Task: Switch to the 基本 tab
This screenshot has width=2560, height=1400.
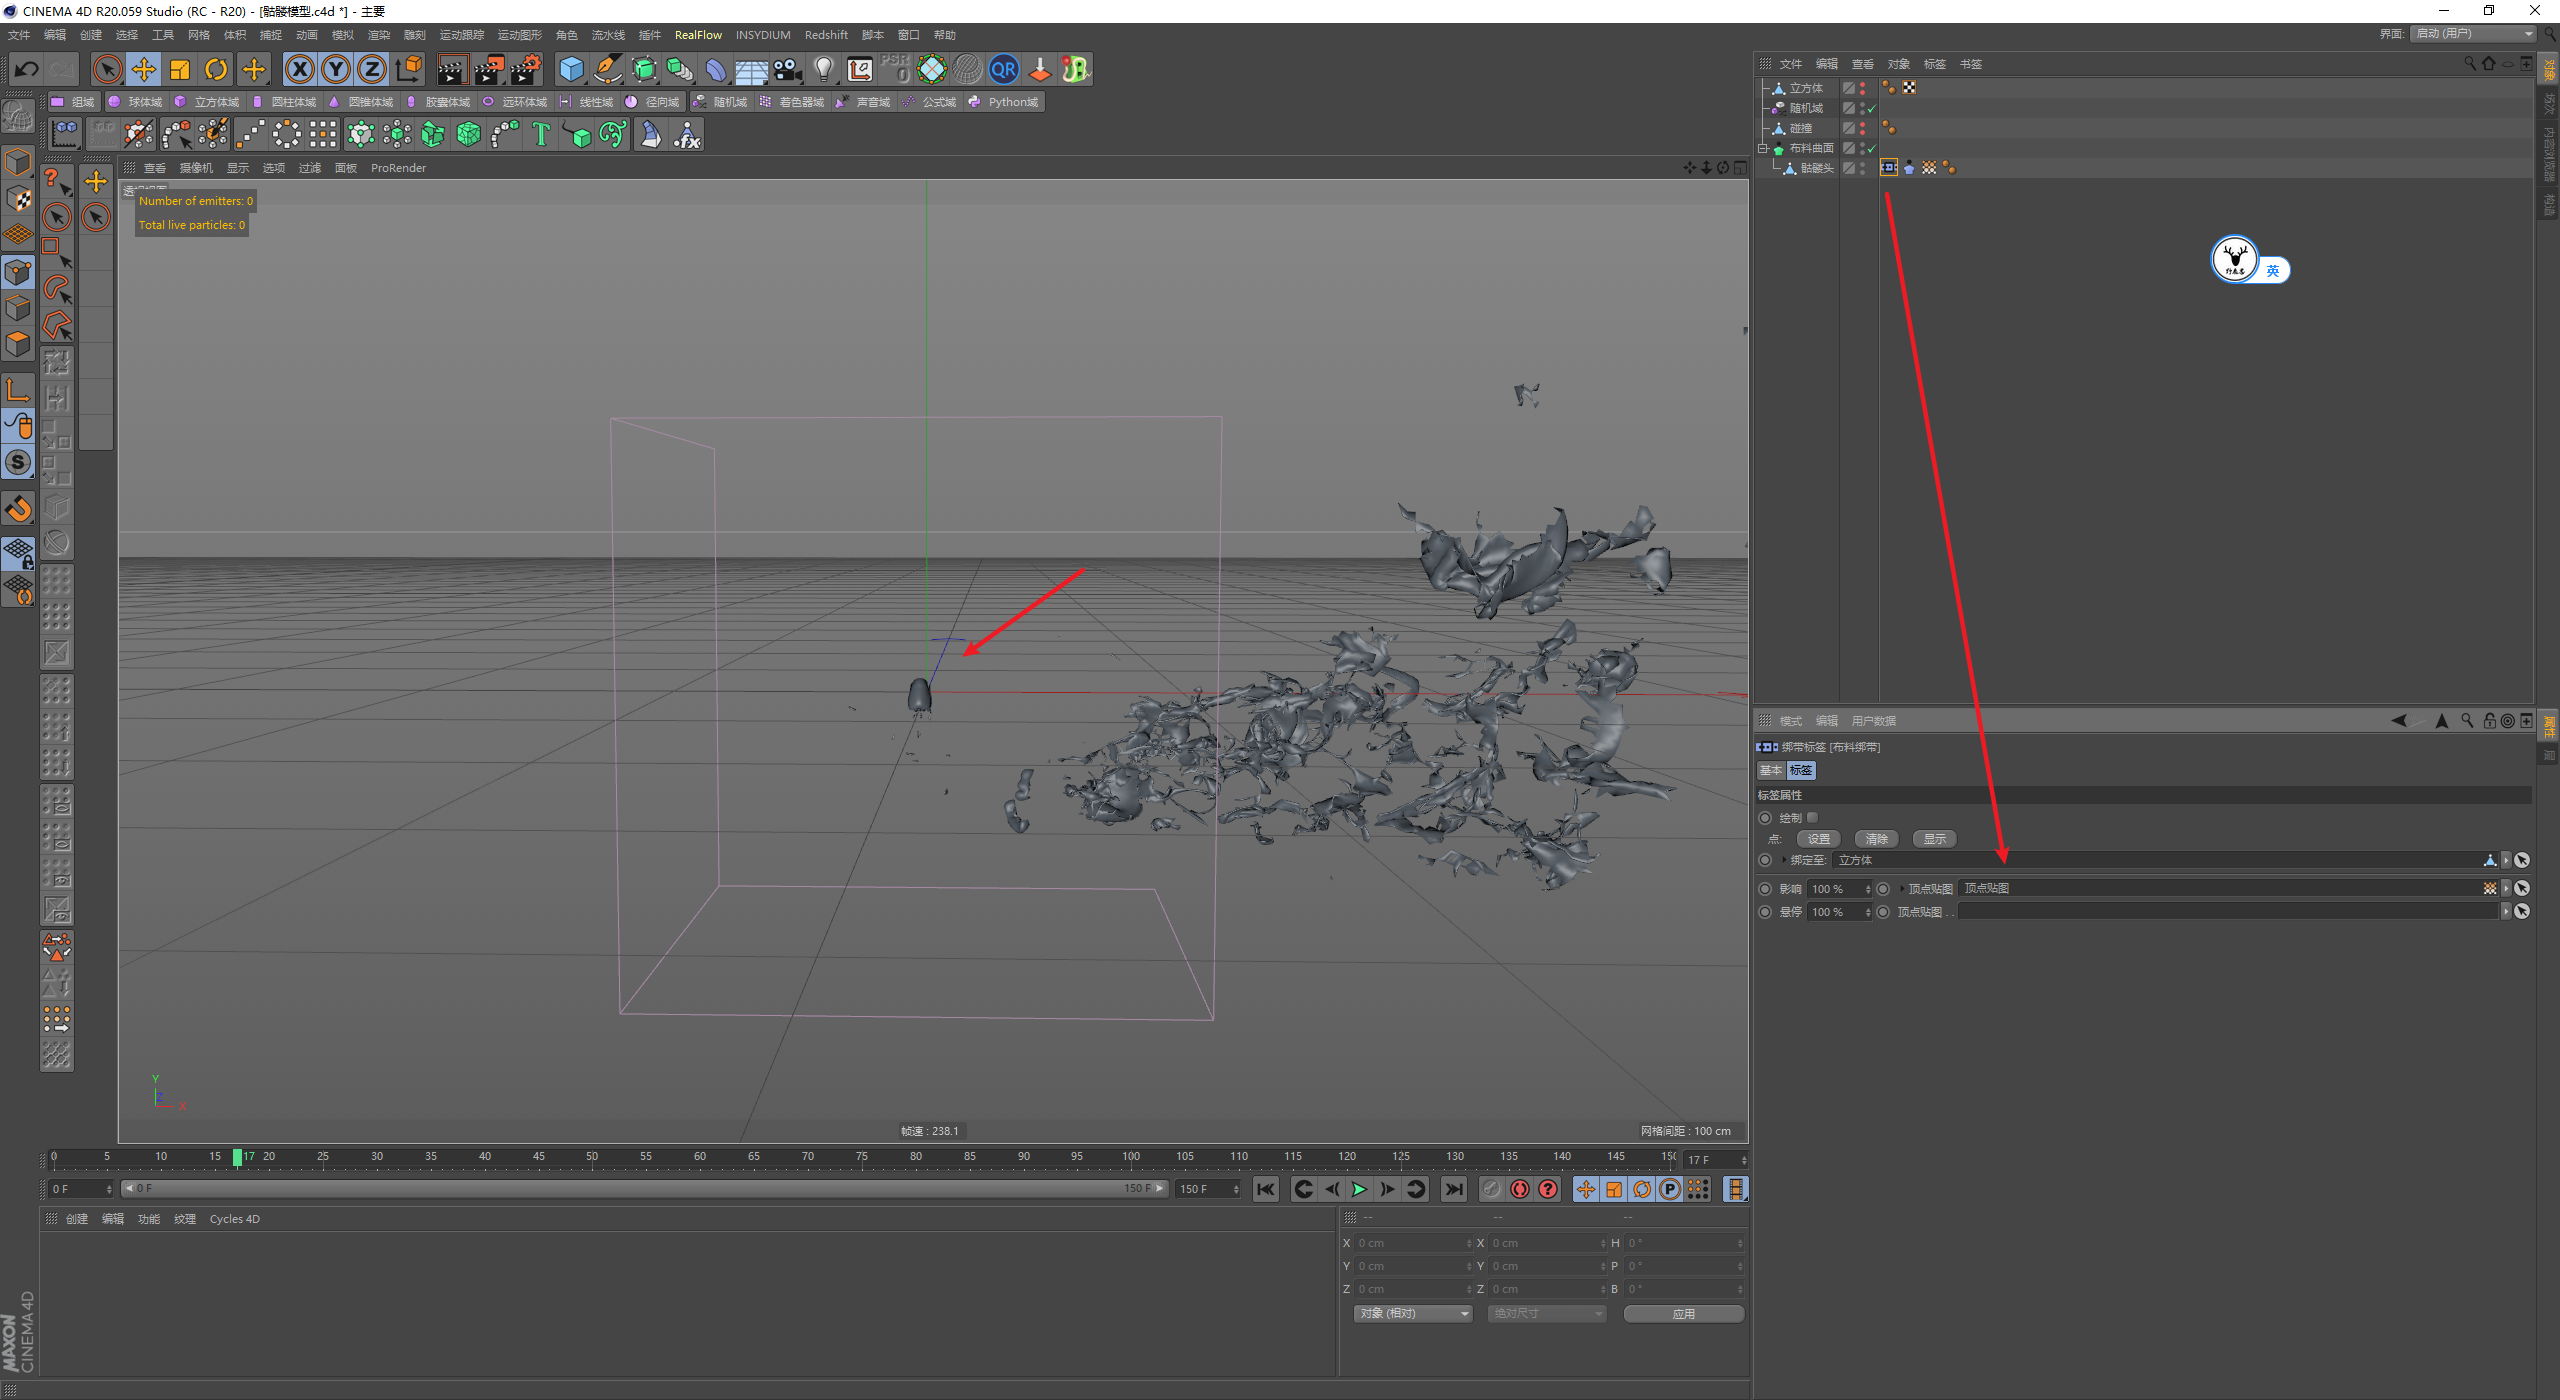Action: pos(1771,770)
